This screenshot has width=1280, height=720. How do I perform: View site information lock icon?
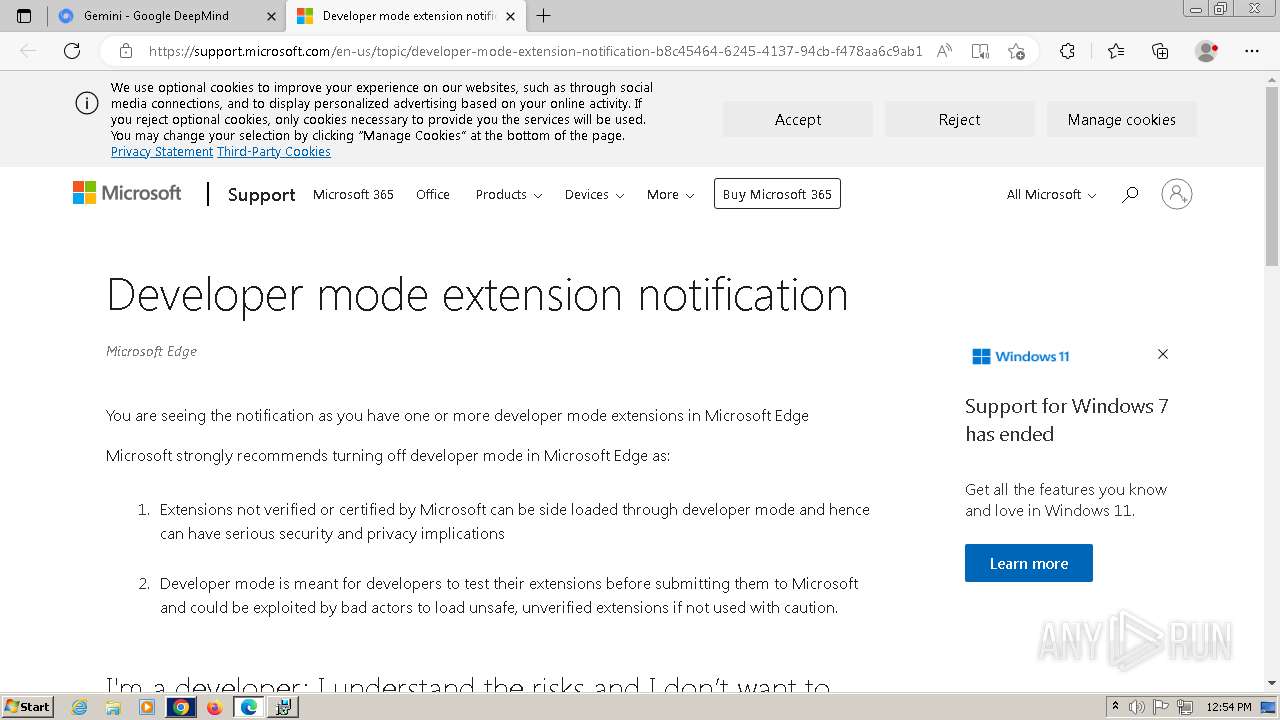(125, 51)
